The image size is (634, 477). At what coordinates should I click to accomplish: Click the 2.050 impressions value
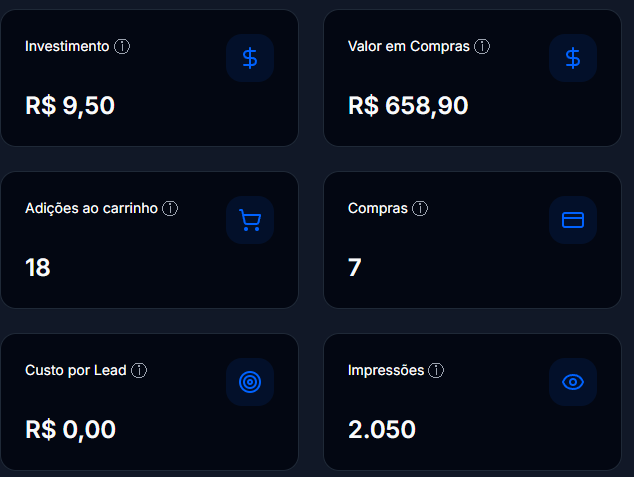point(382,429)
